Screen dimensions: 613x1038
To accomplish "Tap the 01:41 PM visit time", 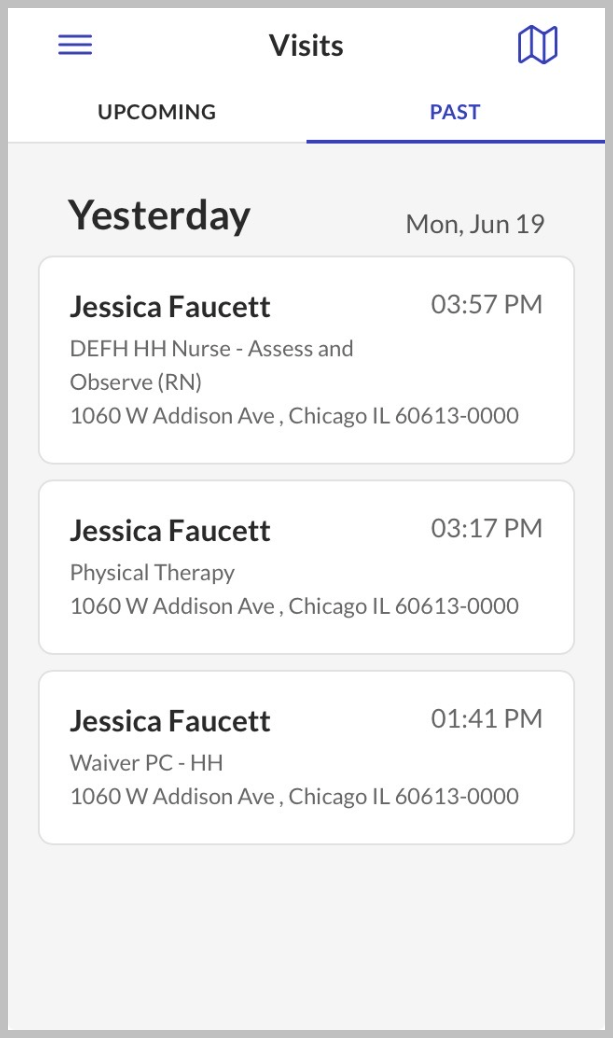I will coord(487,718).
